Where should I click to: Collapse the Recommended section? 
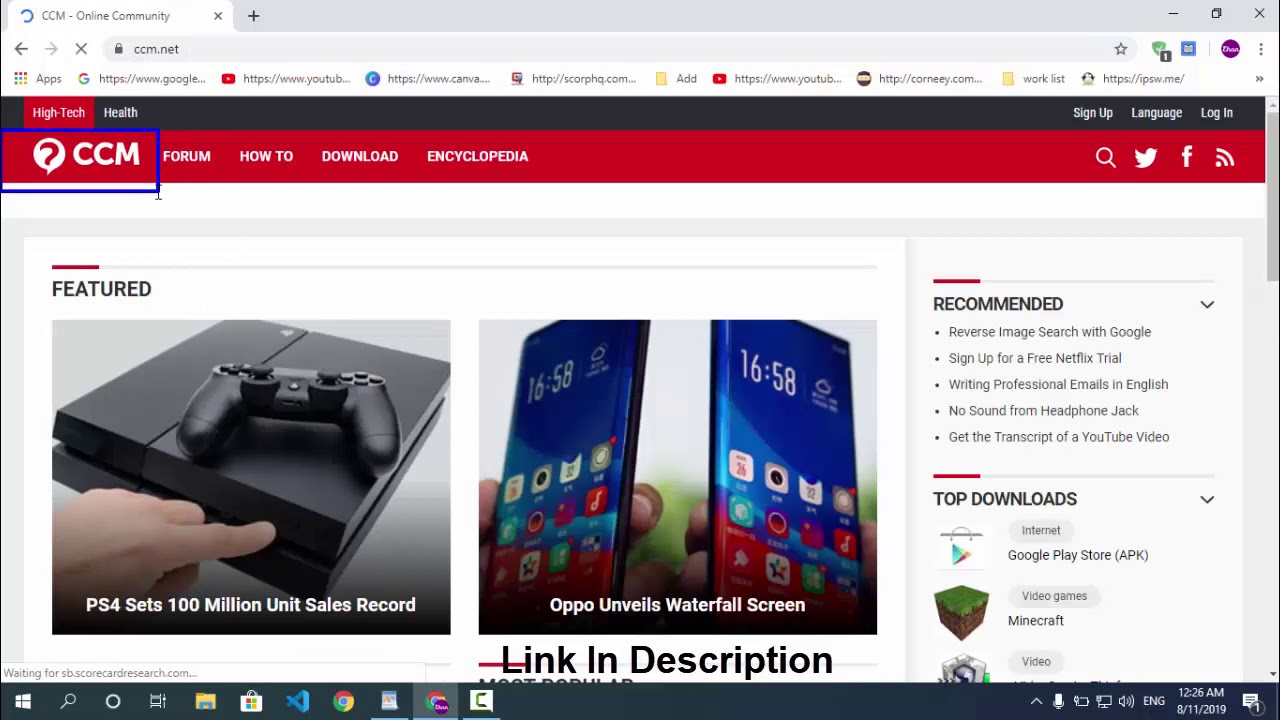coord(1207,304)
